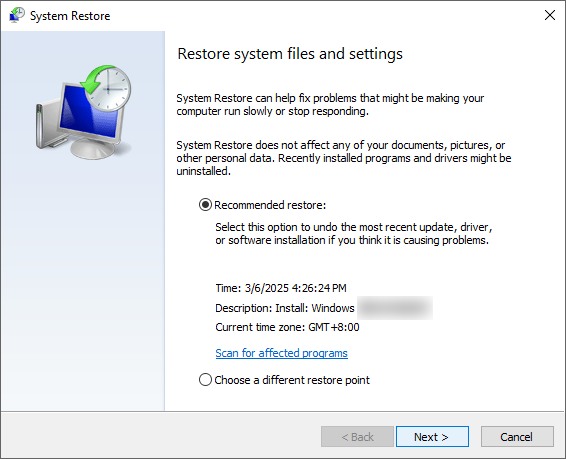The image size is (566, 459).
Task: Cancel the System Restore wizard
Action: point(517,437)
